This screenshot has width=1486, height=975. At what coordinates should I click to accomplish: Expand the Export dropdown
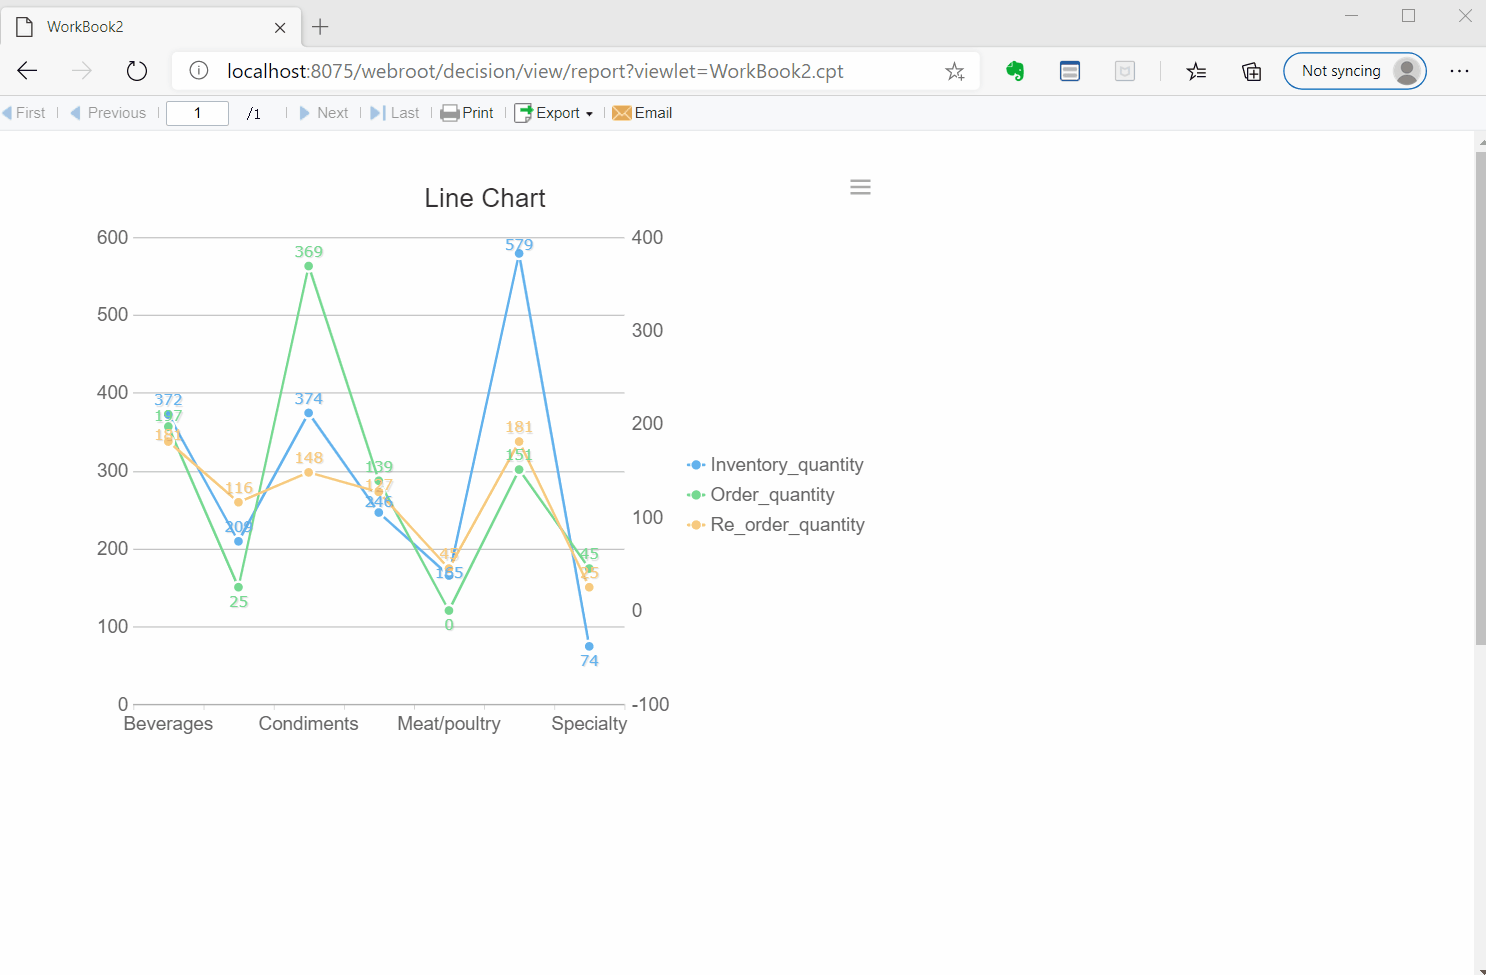(554, 113)
